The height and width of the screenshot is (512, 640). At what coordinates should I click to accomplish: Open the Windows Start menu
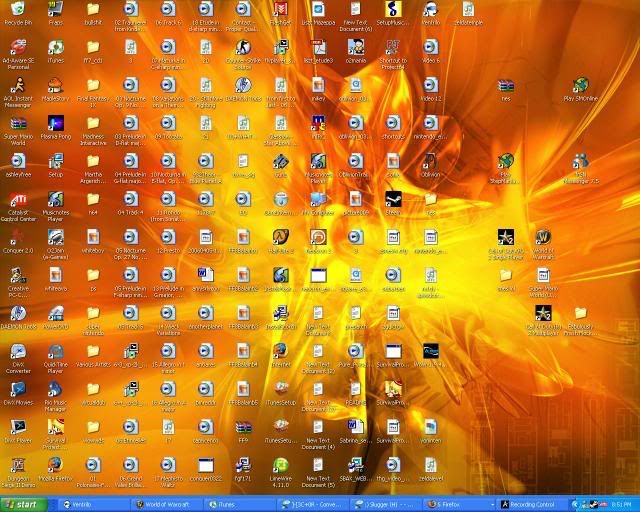tap(24, 504)
